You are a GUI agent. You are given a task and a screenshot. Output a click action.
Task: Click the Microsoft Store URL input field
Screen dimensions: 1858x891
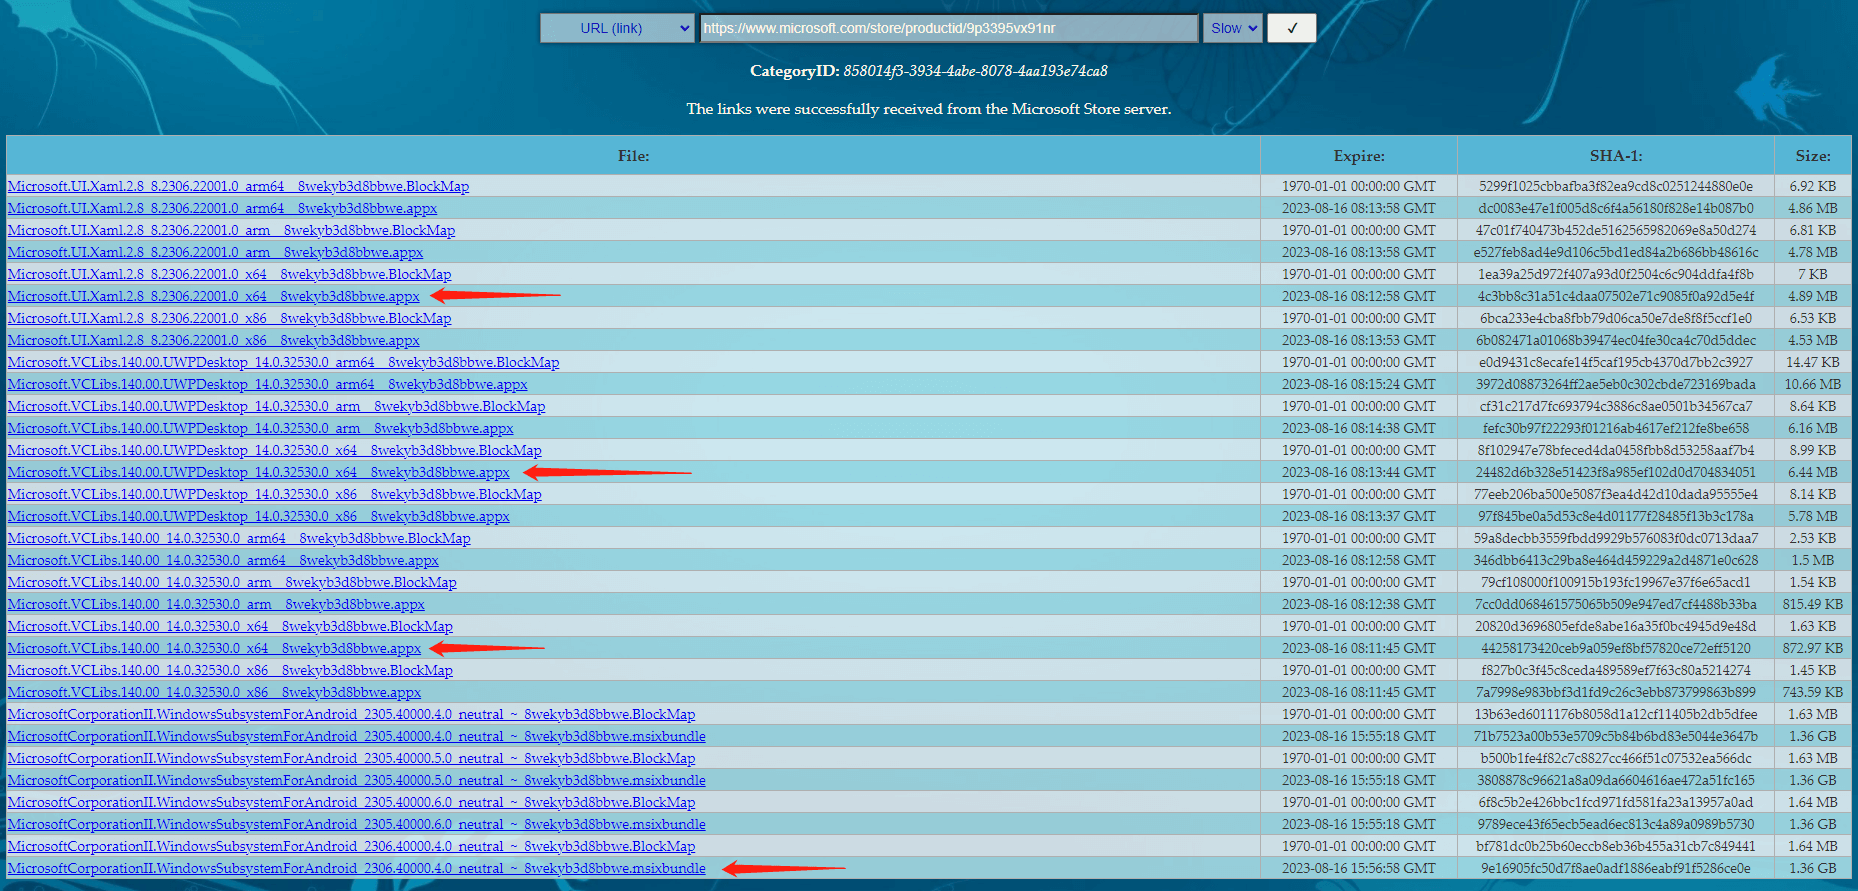tap(948, 28)
